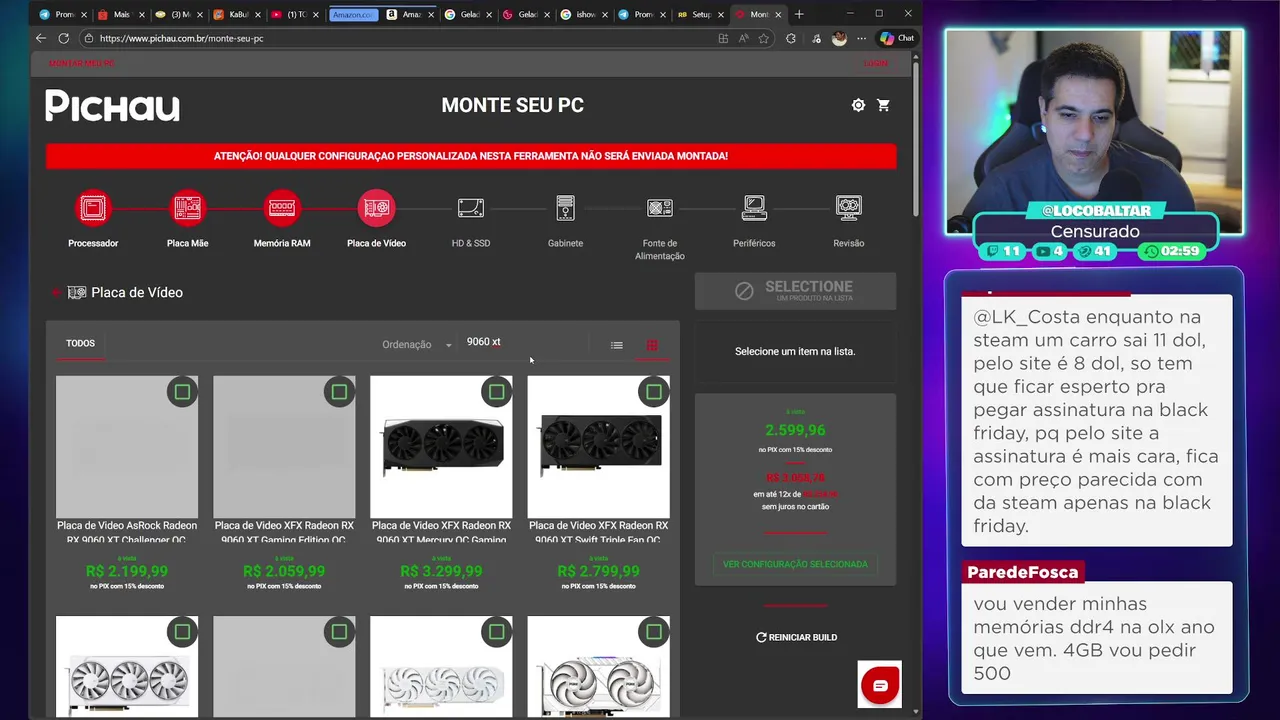Switch to list view layout icon

pyautogui.click(x=617, y=345)
